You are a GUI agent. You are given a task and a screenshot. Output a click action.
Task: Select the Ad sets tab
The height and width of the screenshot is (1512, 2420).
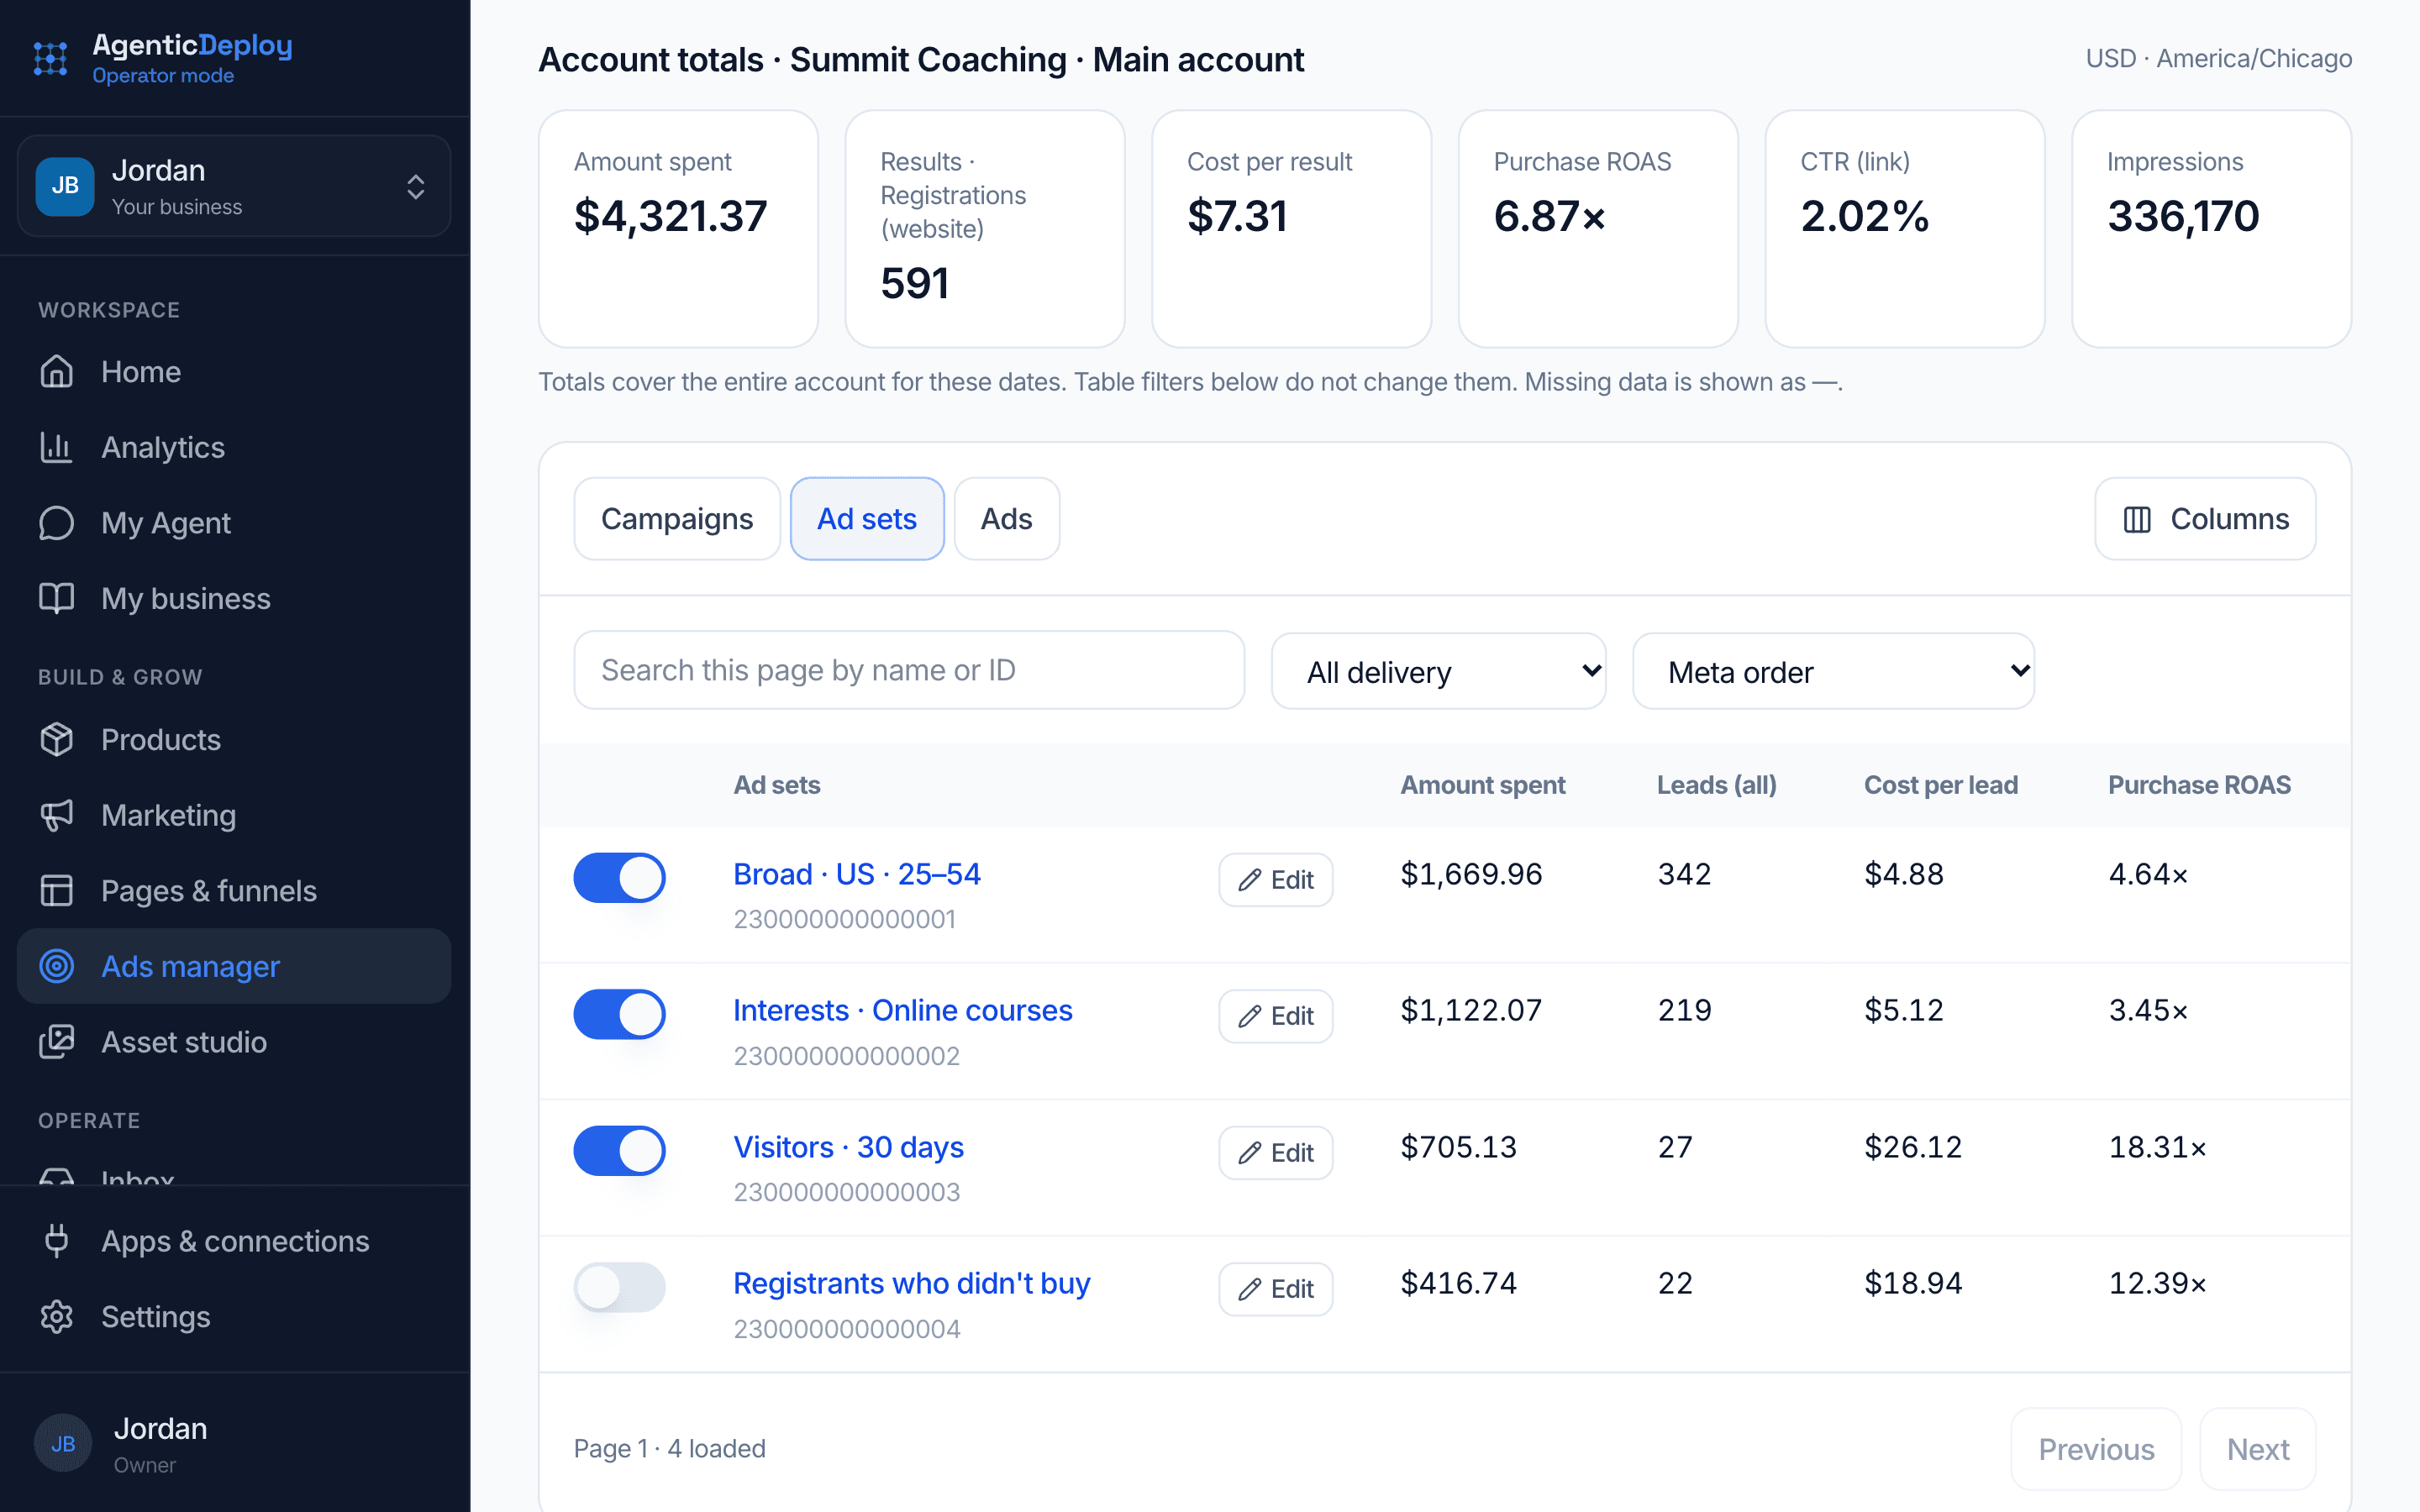click(x=867, y=519)
